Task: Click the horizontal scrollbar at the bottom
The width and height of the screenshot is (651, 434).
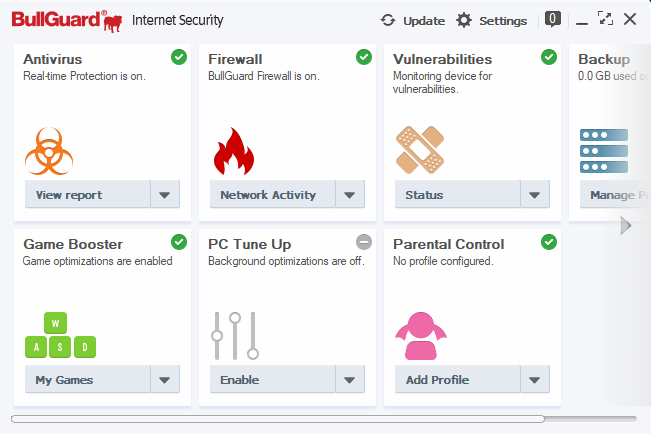Action: tap(278, 419)
